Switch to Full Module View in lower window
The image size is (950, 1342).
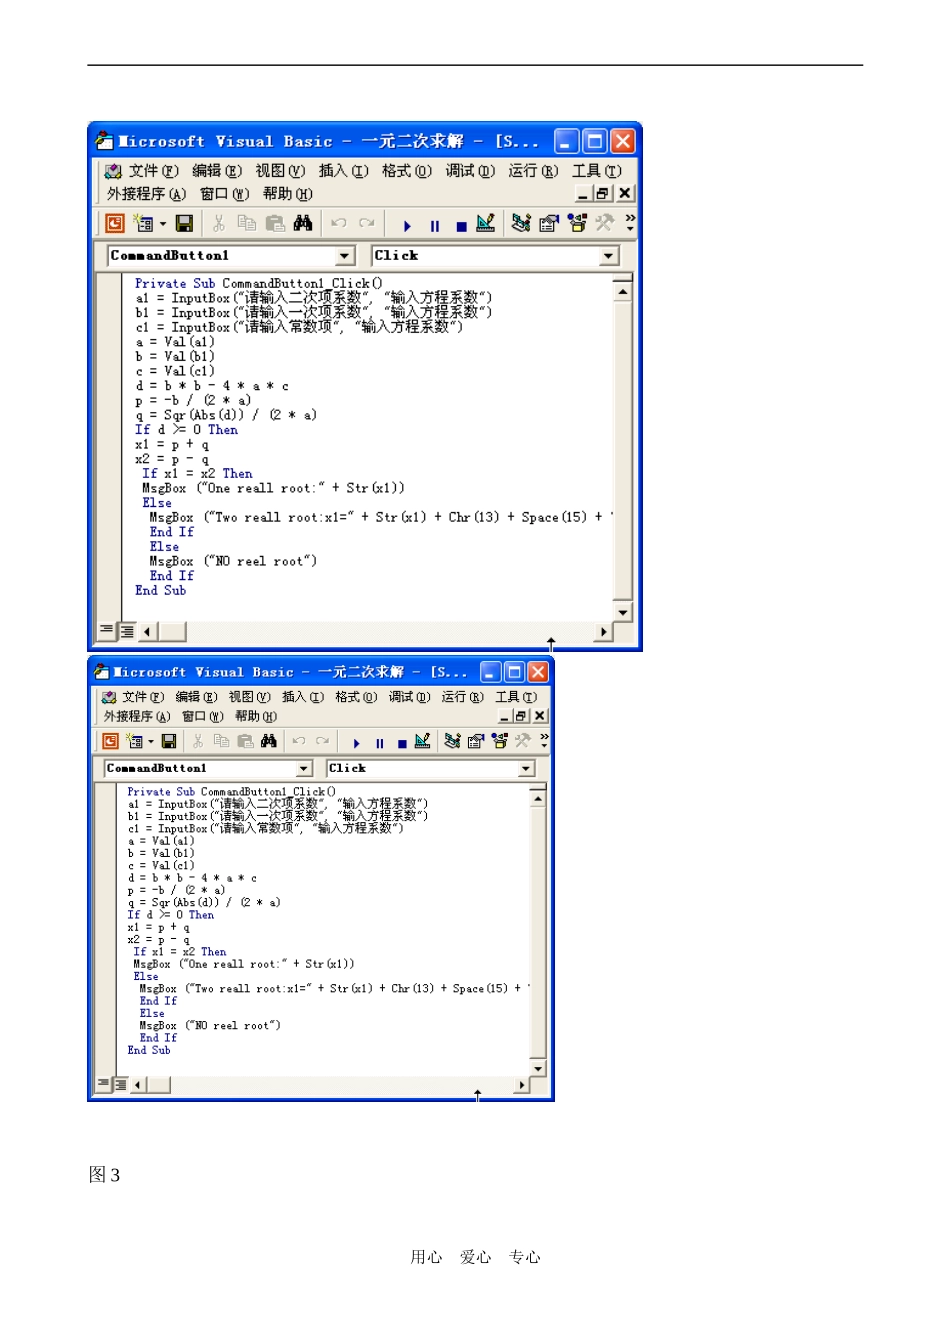(x=120, y=1084)
